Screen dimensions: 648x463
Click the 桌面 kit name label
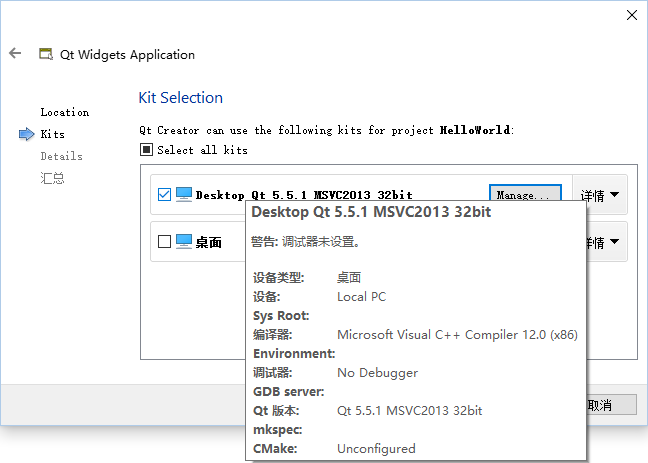(209, 242)
